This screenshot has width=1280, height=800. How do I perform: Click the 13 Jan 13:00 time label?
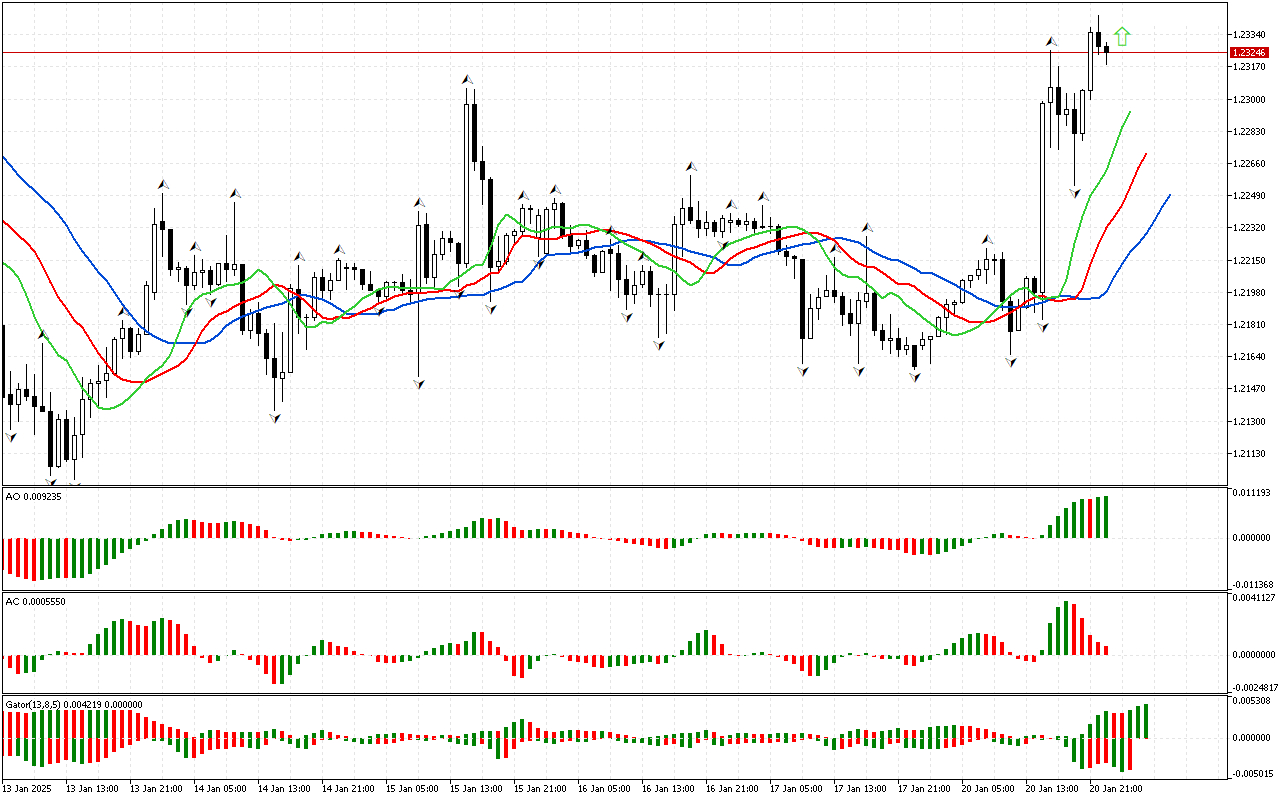(93, 789)
